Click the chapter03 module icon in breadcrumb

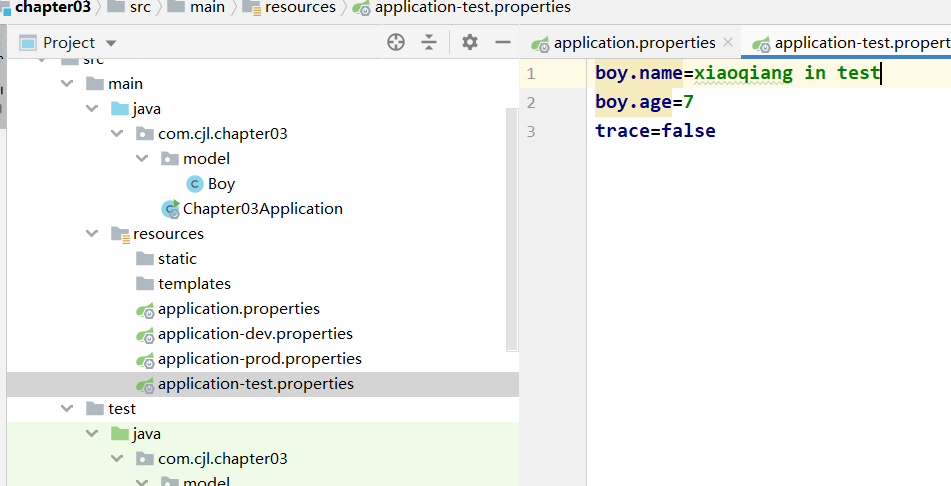click(x=6, y=8)
